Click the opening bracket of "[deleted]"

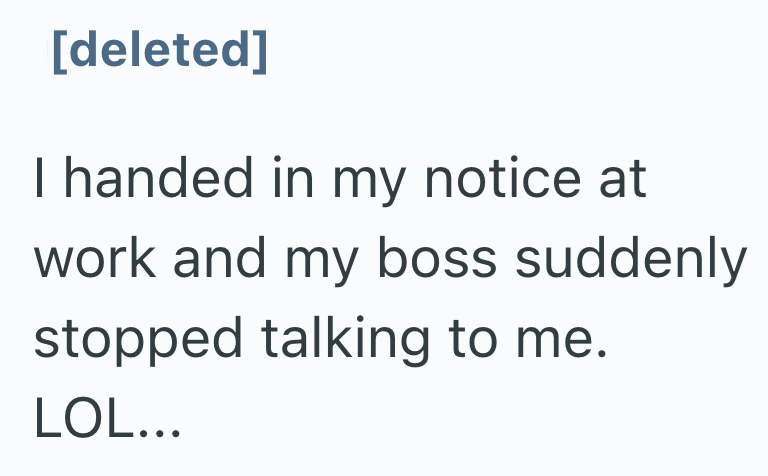(59, 52)
